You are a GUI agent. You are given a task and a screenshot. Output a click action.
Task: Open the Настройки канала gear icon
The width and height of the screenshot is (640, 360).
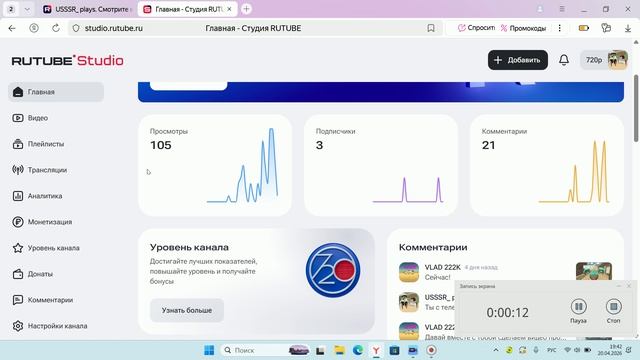18,326
